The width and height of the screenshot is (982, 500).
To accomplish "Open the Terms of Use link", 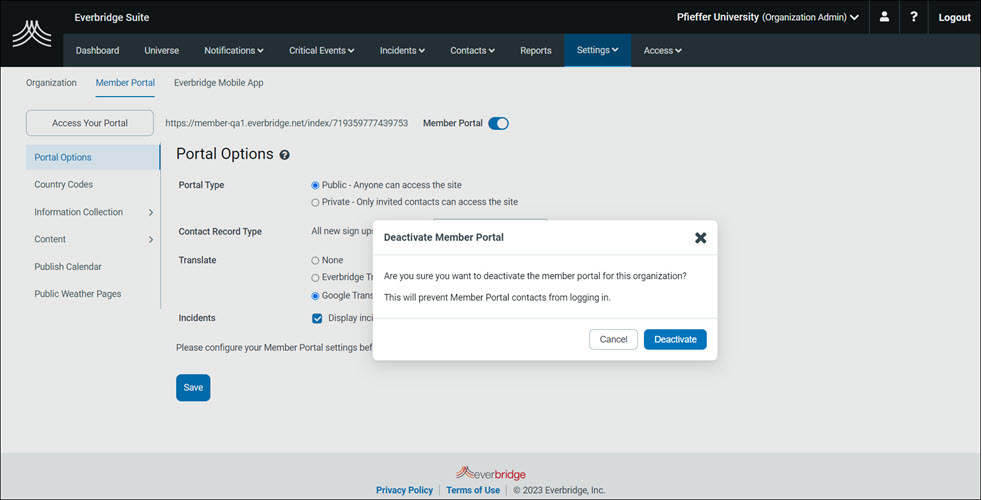I will coord(473,490).
